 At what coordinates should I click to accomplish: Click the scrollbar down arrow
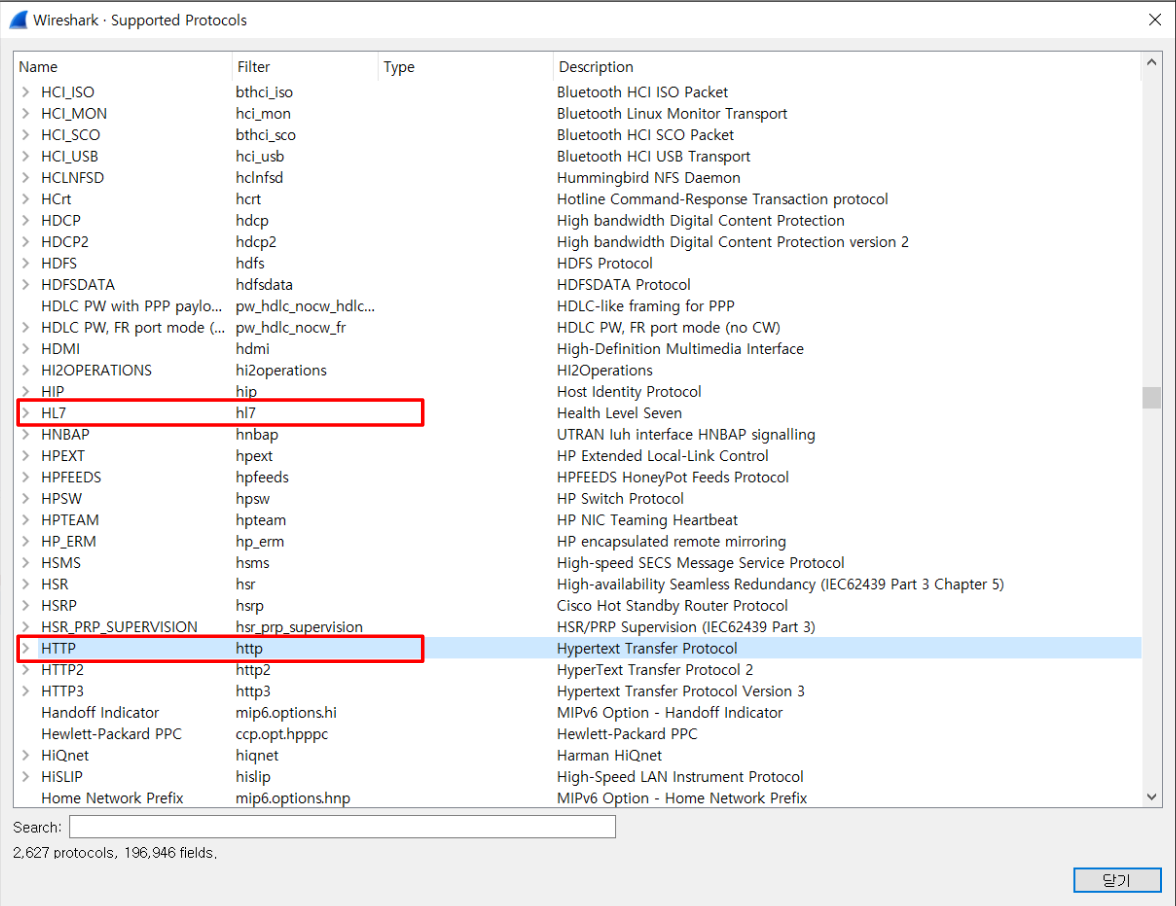click(x=1151, y=797)
